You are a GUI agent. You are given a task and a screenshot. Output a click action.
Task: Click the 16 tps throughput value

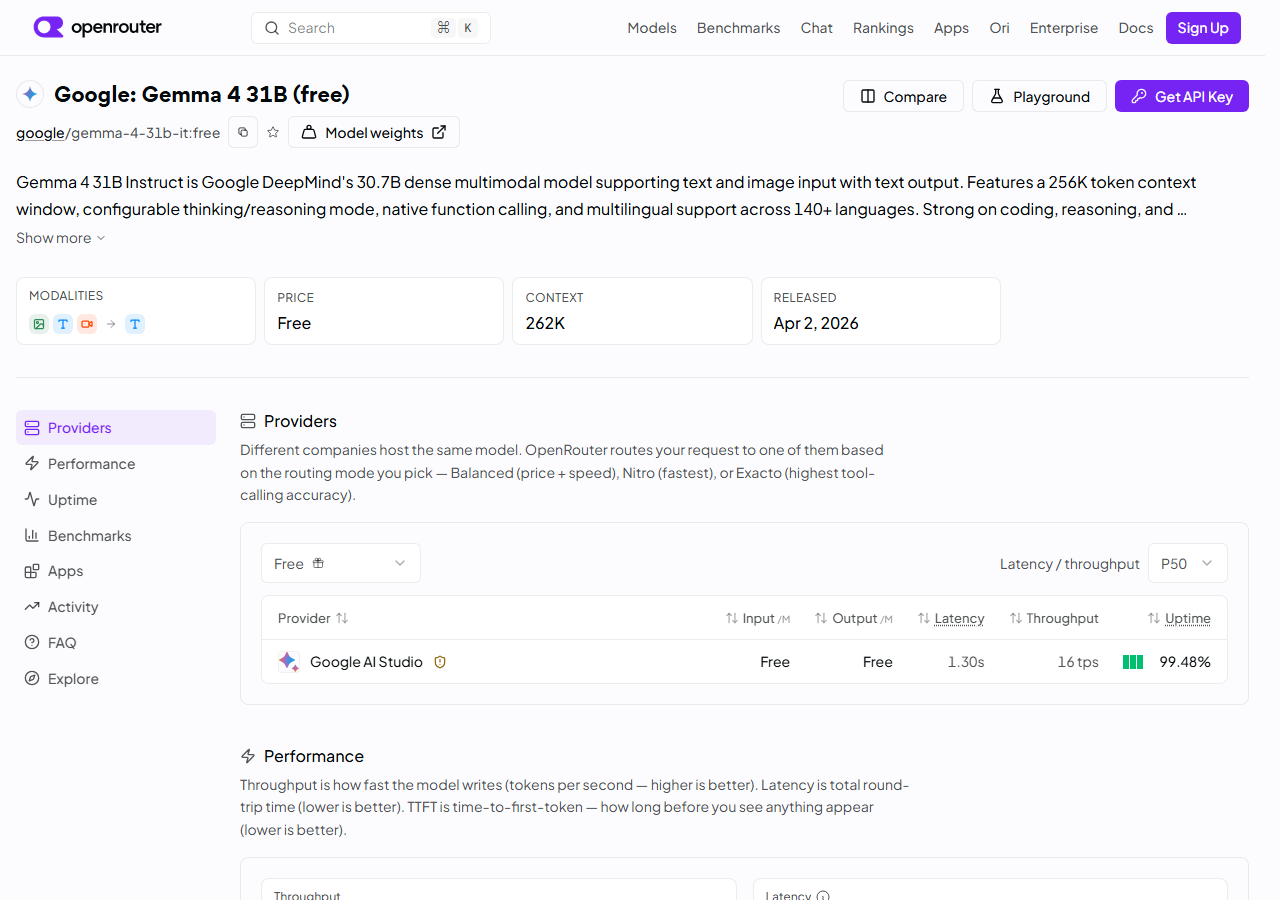pos(1078,662)
